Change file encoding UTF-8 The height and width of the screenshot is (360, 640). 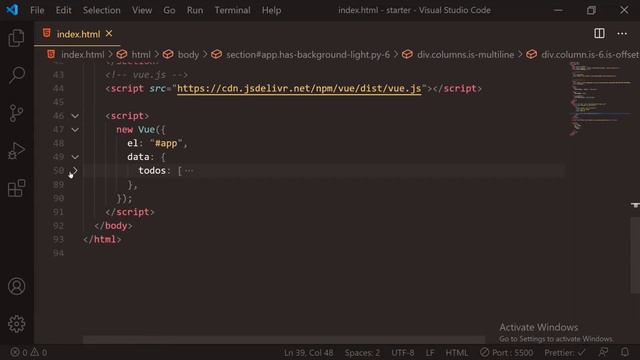(403, 352)
